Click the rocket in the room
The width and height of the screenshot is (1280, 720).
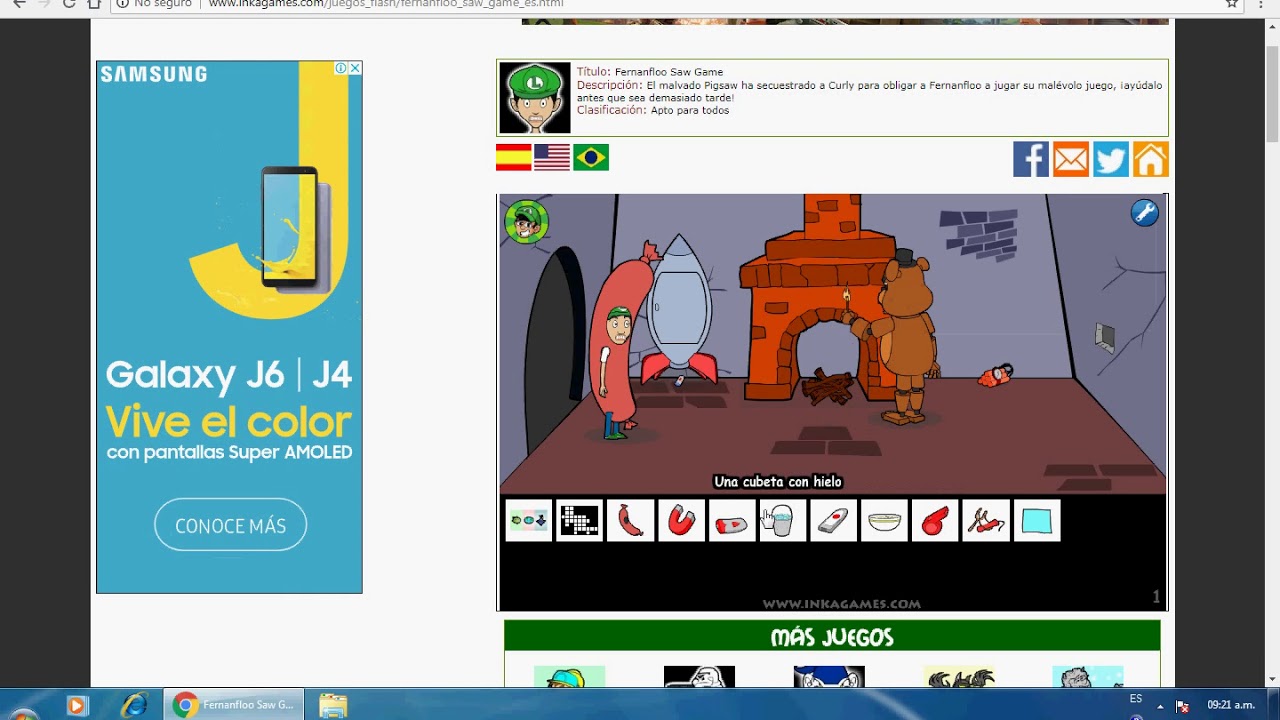pyautogui.click(x=680, y=310)
